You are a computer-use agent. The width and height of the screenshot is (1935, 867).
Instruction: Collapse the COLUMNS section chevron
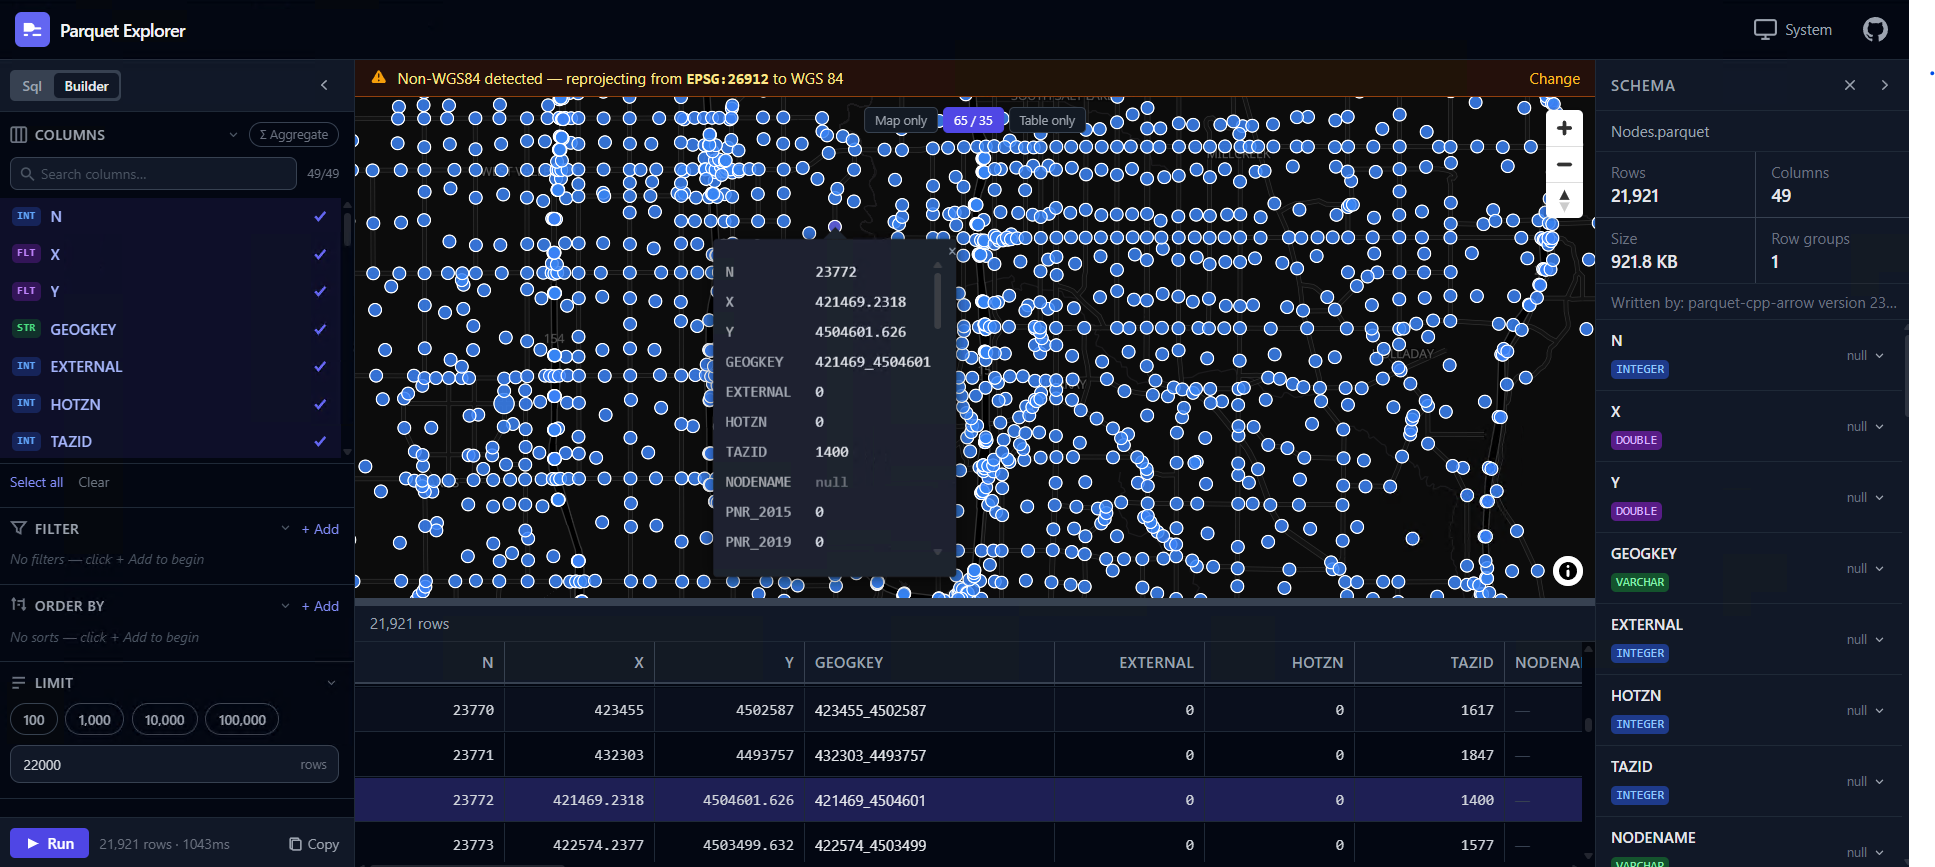click(x=233, y=135)
